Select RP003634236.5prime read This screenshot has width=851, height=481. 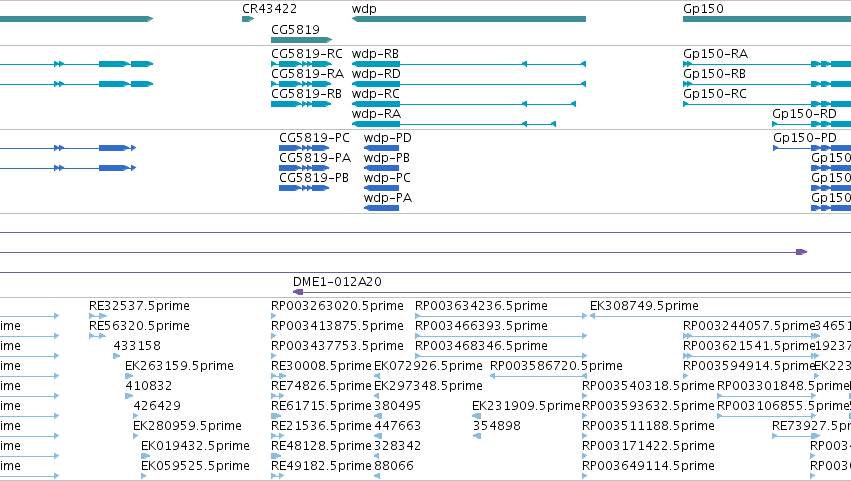(x=501, y=316)
